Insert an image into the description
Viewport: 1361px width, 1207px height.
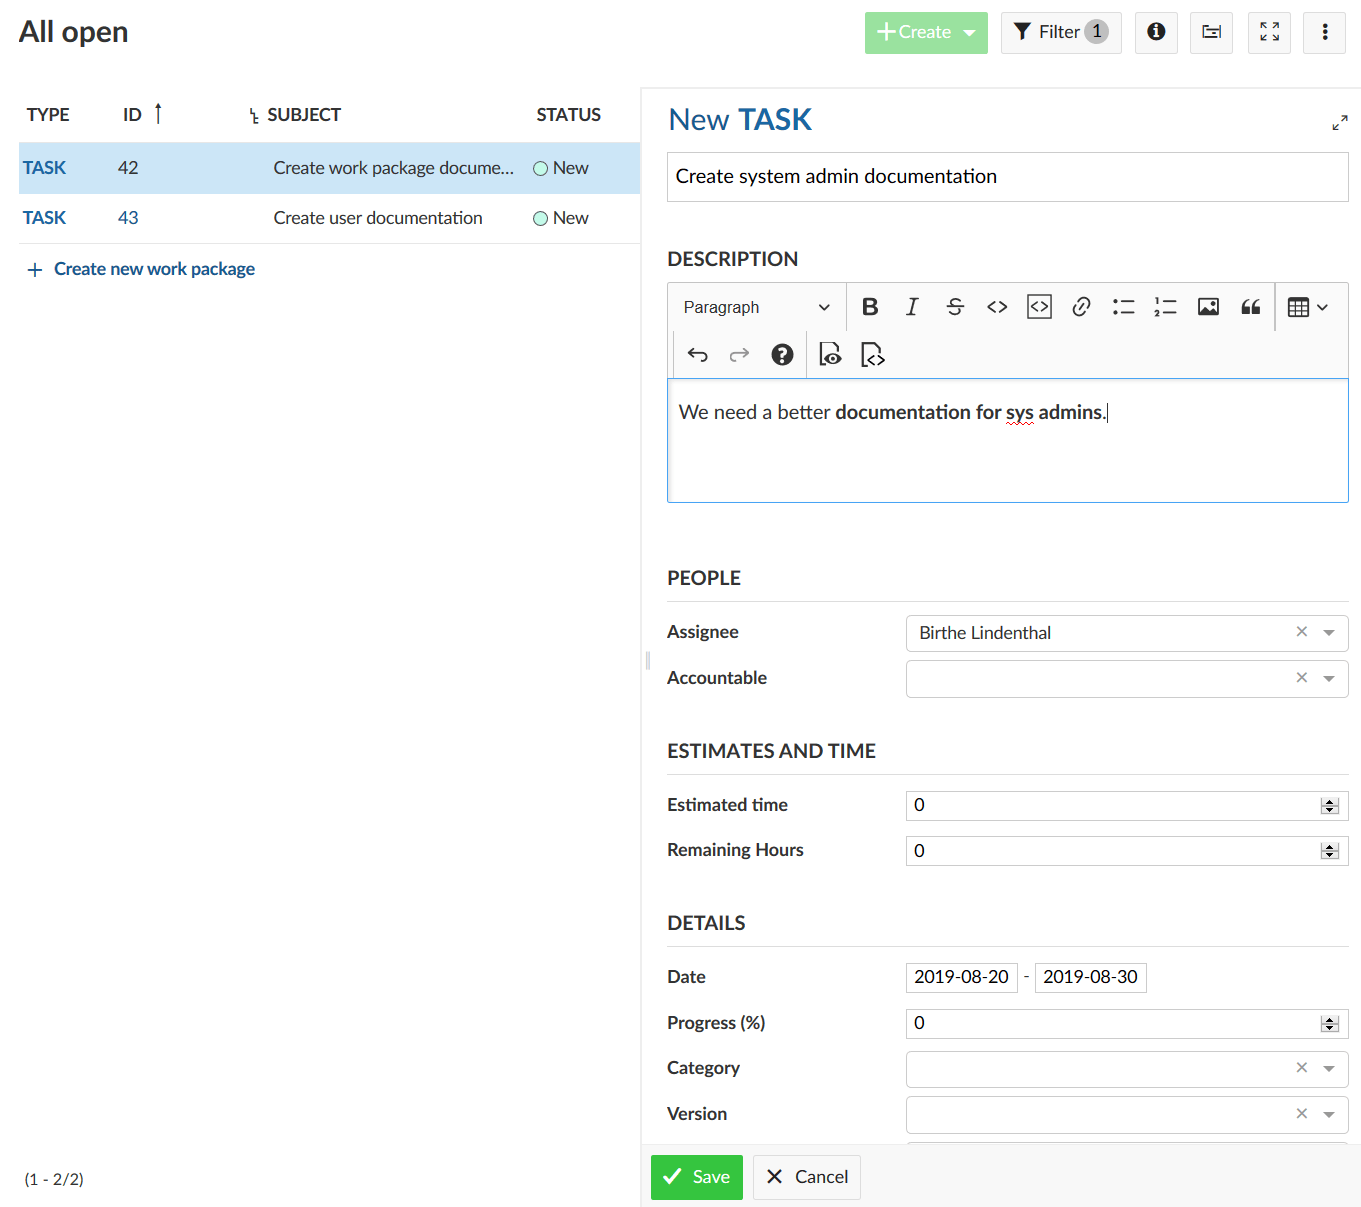coord(1207,307)
